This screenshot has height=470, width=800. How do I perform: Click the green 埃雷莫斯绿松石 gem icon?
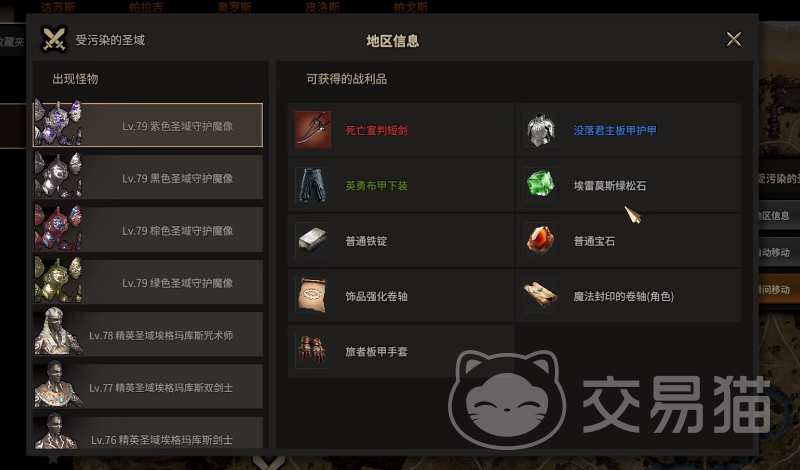coord(540,184)
